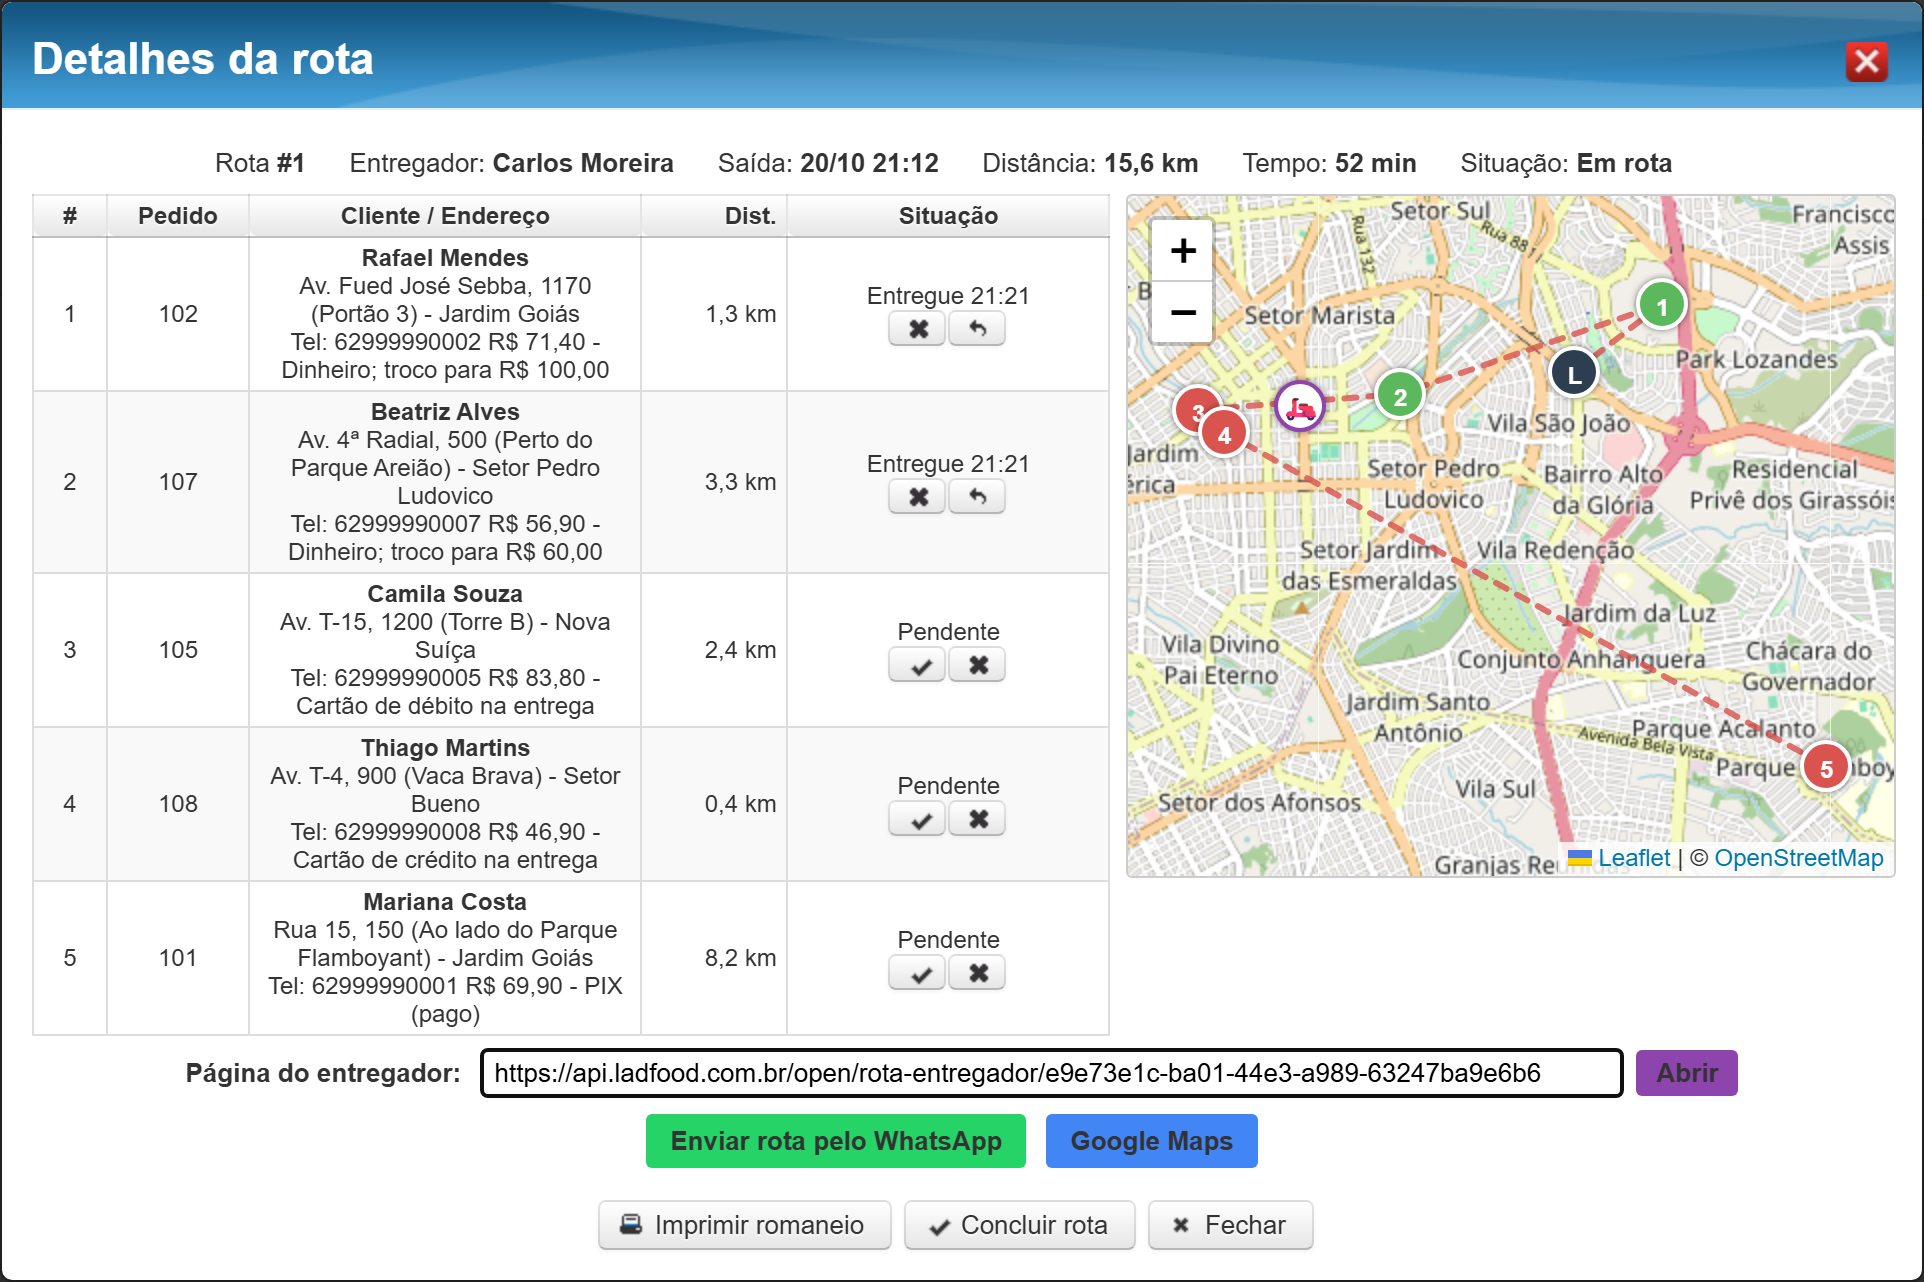Confirm delivery for Thiago Martins order 108
The width and height of the screenshot is (1924, 1282).
pos(917,819)
